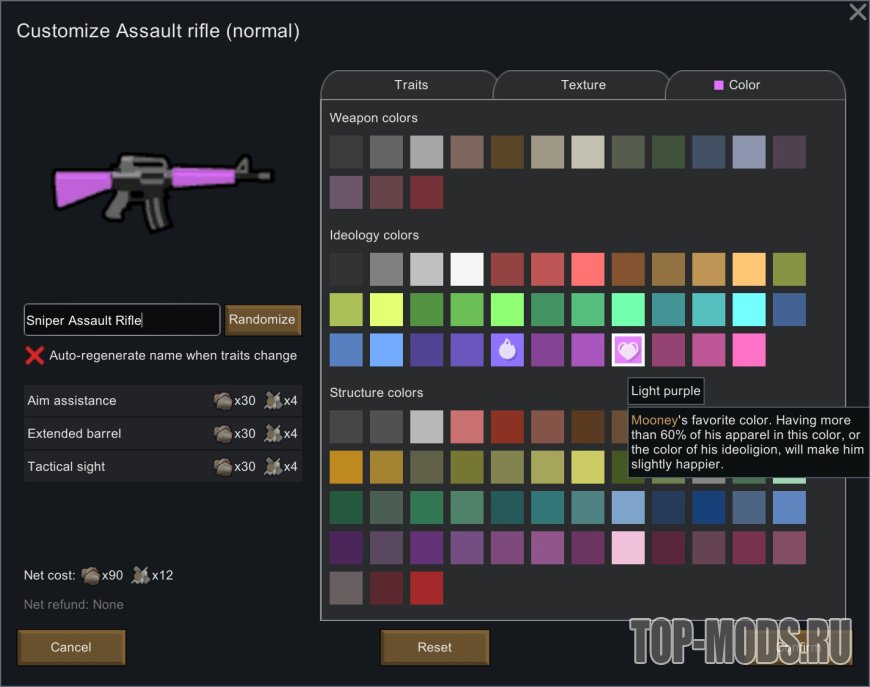This screenshot has height=687, width=870.
Task: Click the steel icon beside Aim assistance
Action: (223, 401)
